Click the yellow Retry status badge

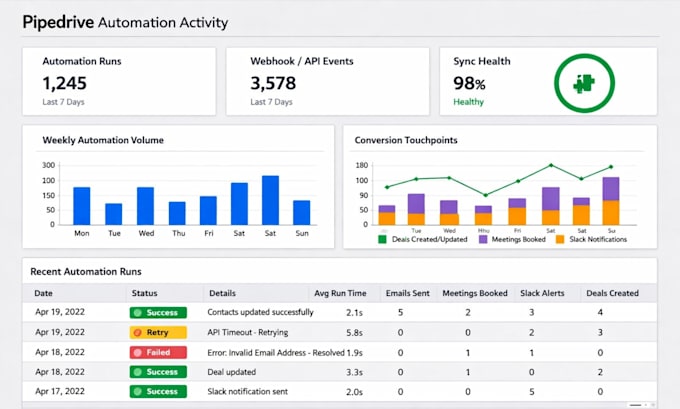coord(158,332)
